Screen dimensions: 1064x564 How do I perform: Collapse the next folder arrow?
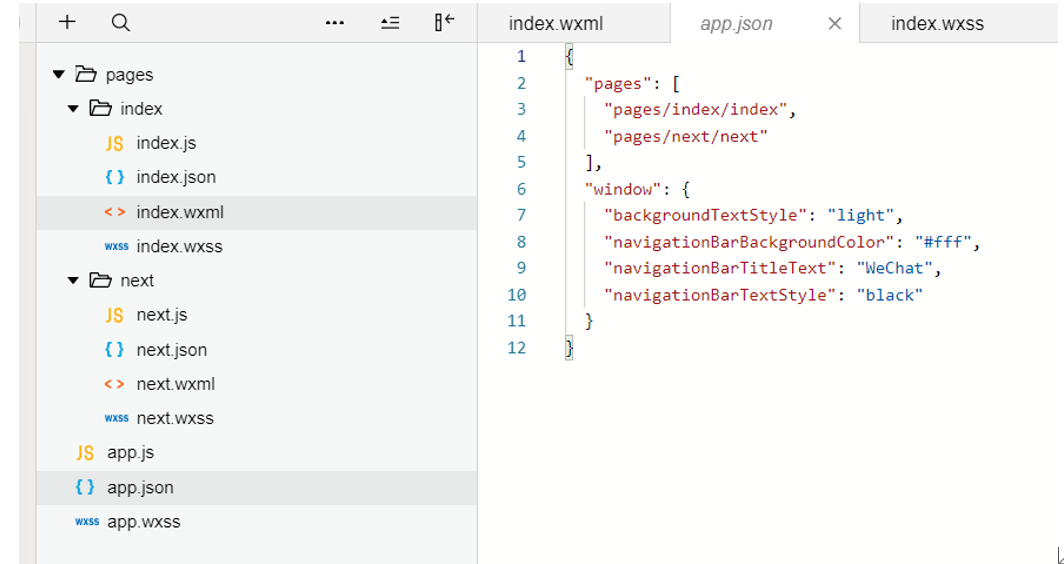(73, 280)
